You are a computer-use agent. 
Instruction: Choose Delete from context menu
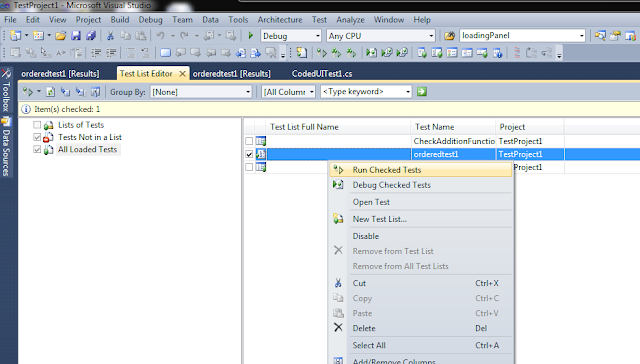click(x=421, y=328)
